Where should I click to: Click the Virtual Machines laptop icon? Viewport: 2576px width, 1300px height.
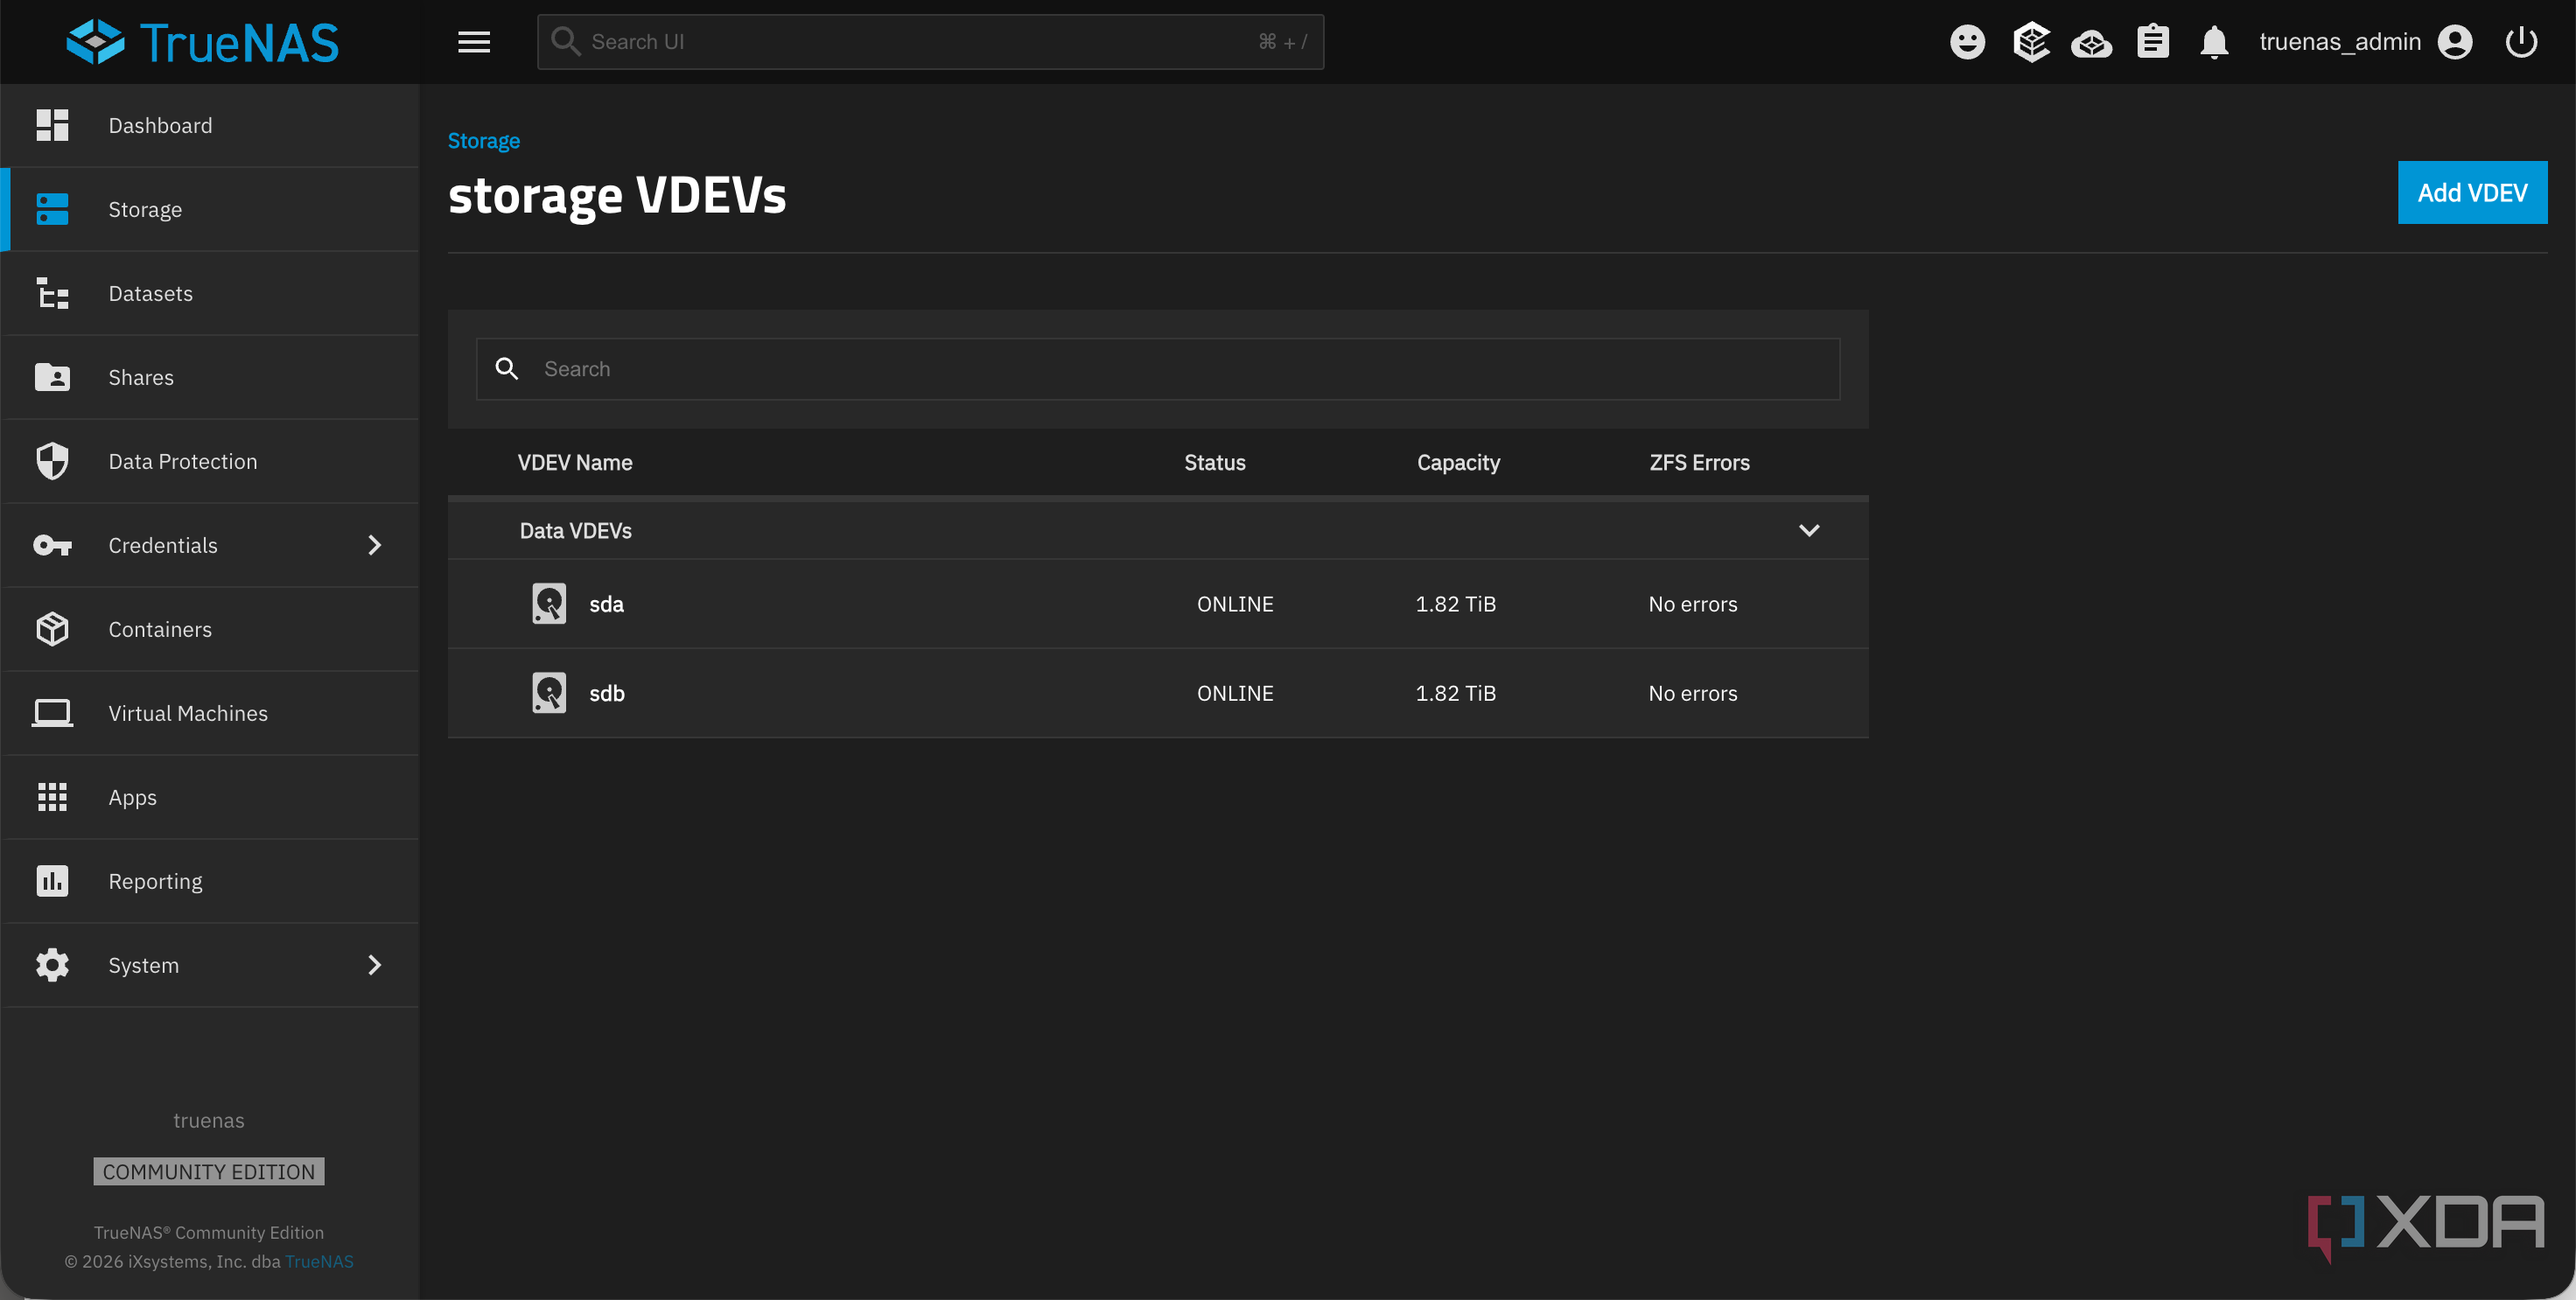click(52, 713)
